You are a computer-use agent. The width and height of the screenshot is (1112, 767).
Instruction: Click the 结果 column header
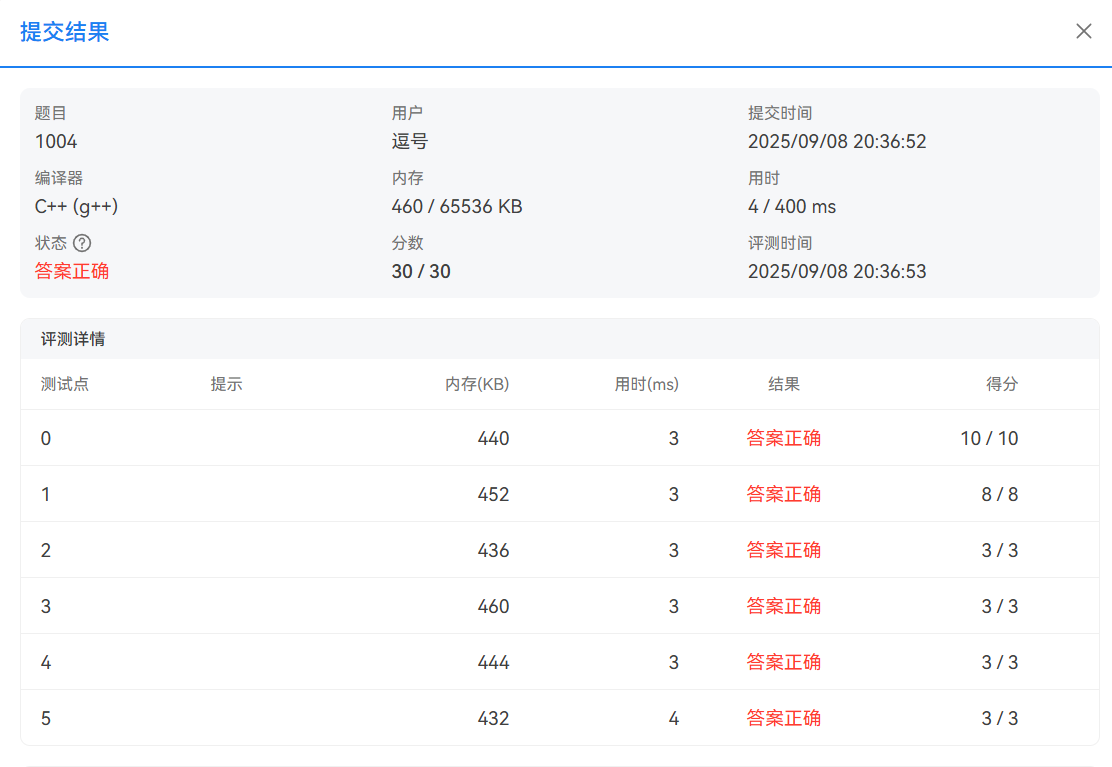point(784,384)
